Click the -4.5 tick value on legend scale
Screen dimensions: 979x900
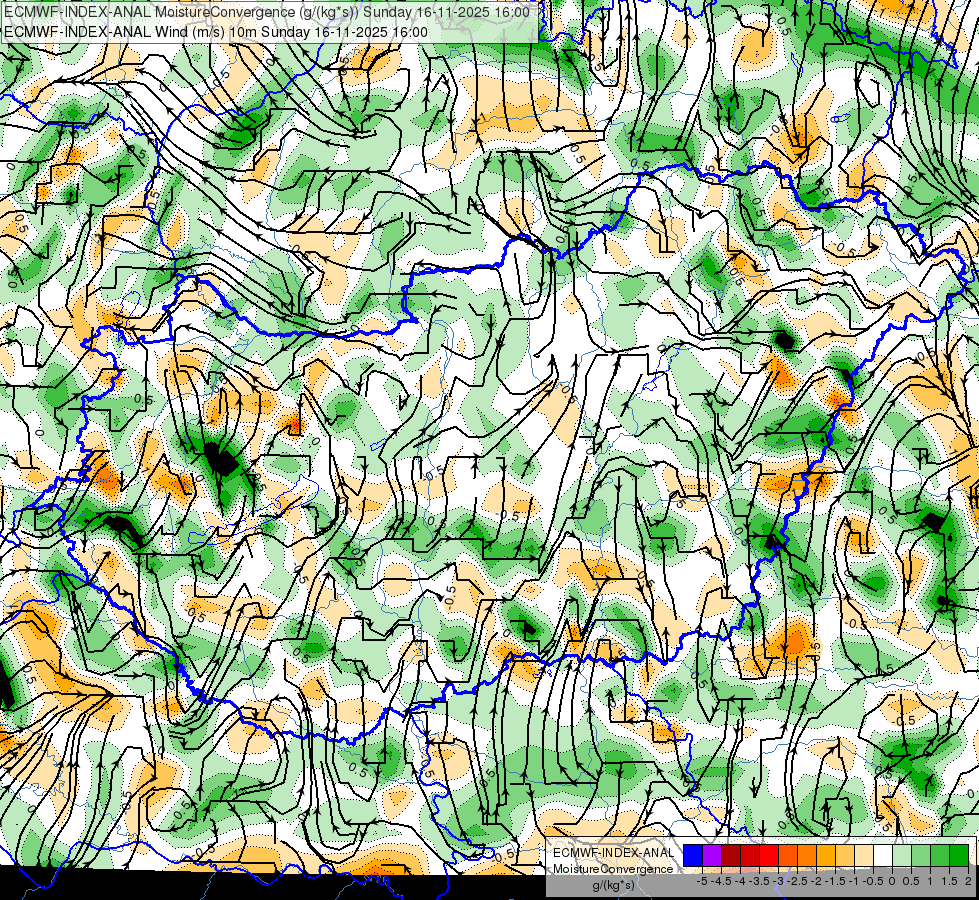(x=721, y=881)
